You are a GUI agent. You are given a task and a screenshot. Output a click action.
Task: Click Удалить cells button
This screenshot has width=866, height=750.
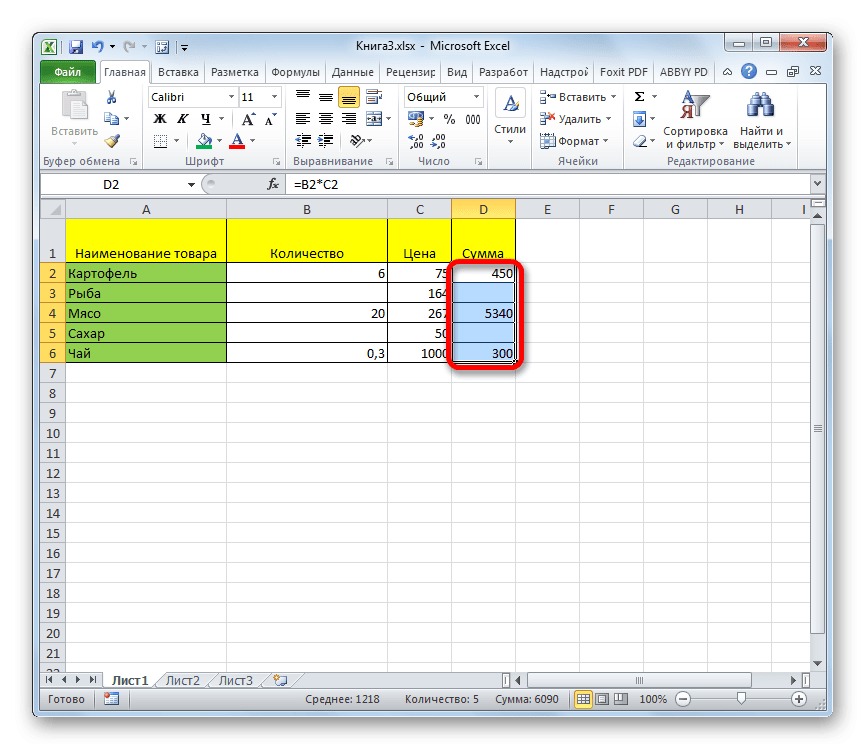click(x=575, y=119)
